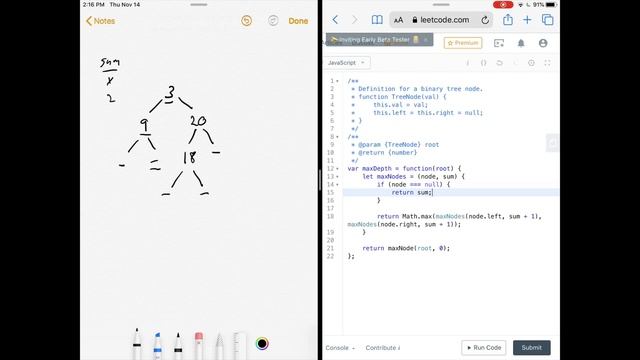640x360 pixels.
Task: Collapse code fold at line 14
Action: [x=338, y=184]
